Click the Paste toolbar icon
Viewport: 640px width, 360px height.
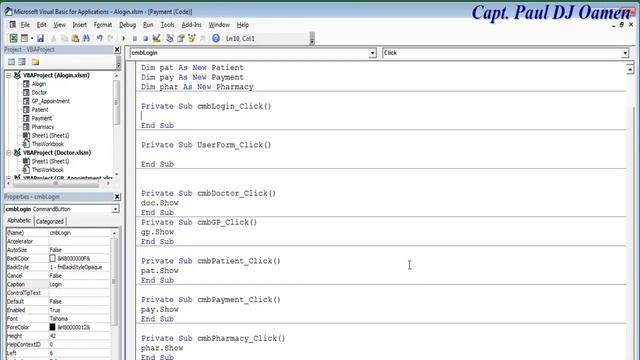(x=75, y=38)
